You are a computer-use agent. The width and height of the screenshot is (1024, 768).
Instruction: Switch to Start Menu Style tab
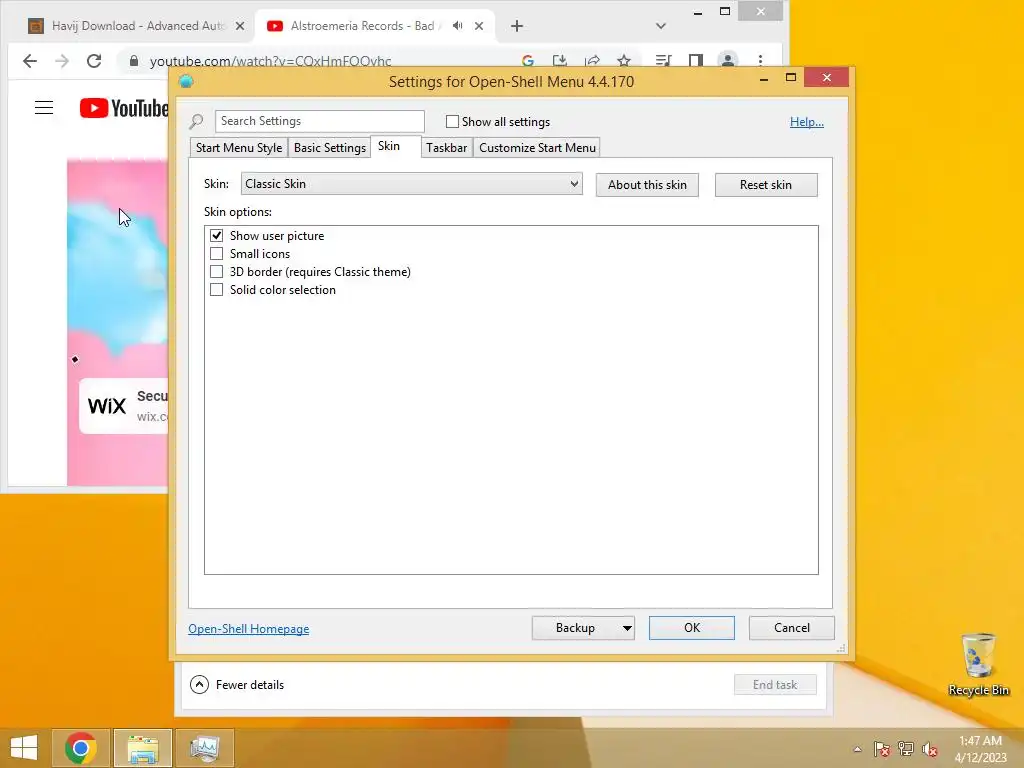point(239,148)
